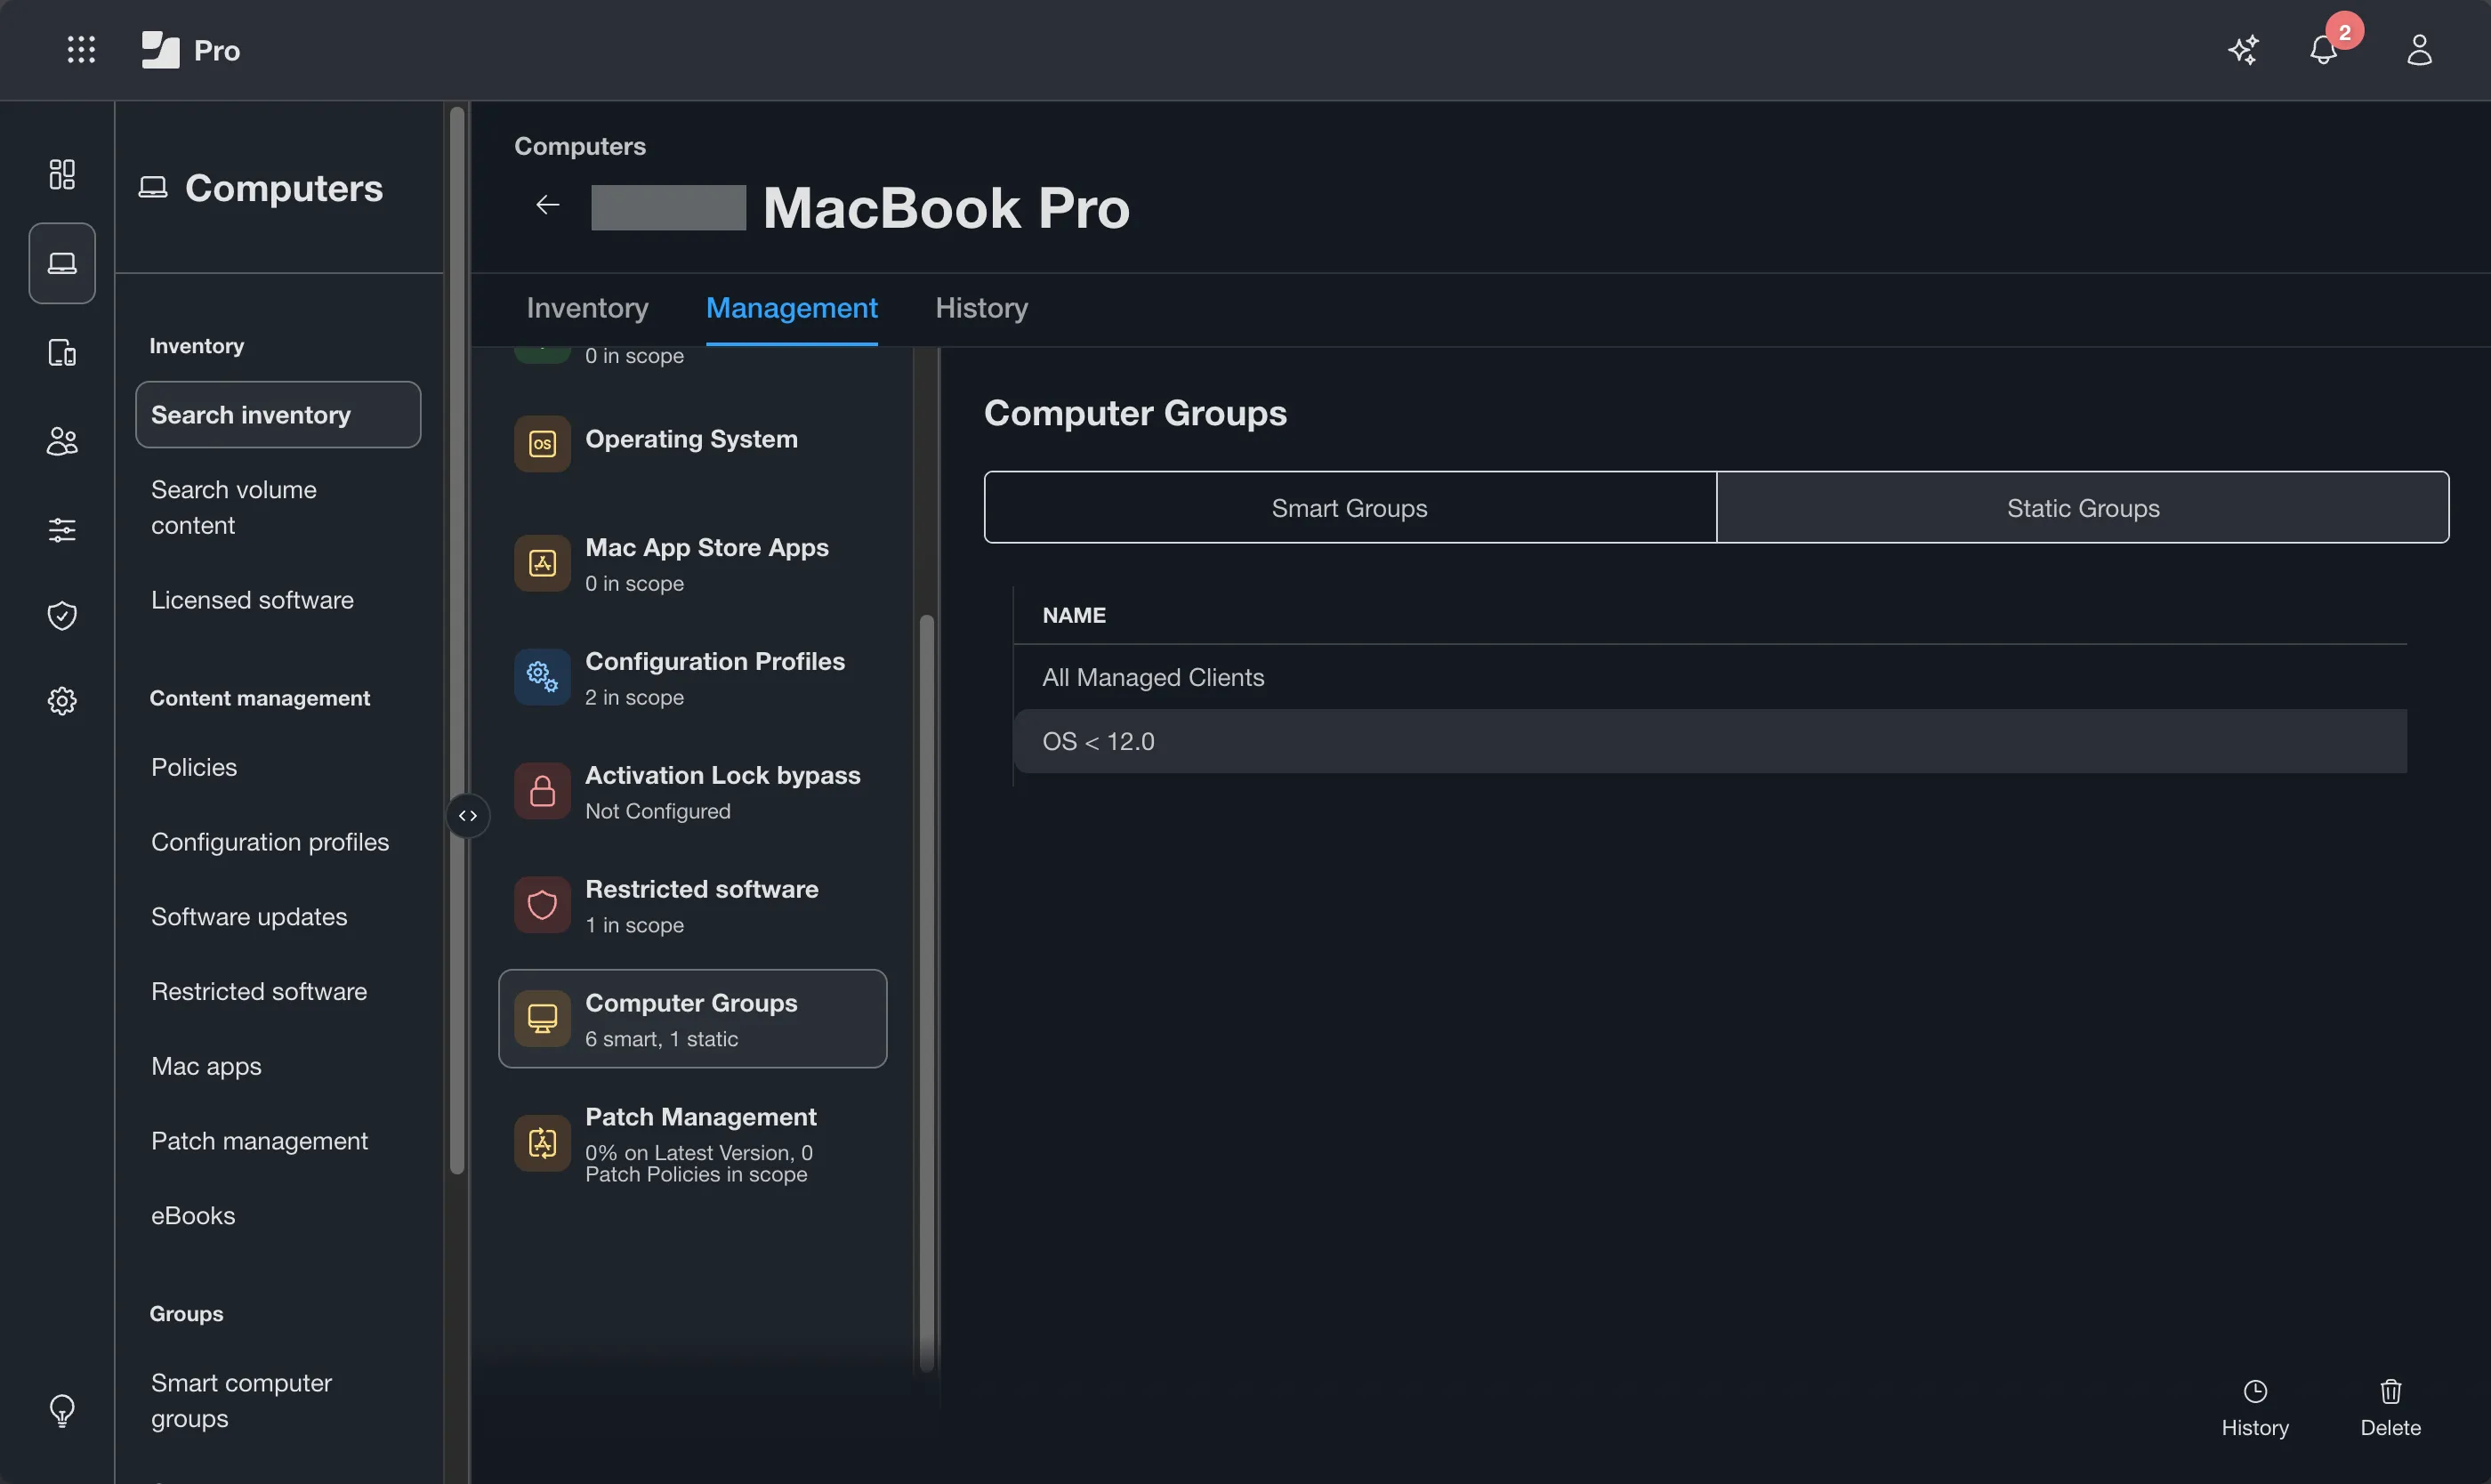Click the Computers sidebar heading
The image size is (2491, 1484).
click(284, 188)
